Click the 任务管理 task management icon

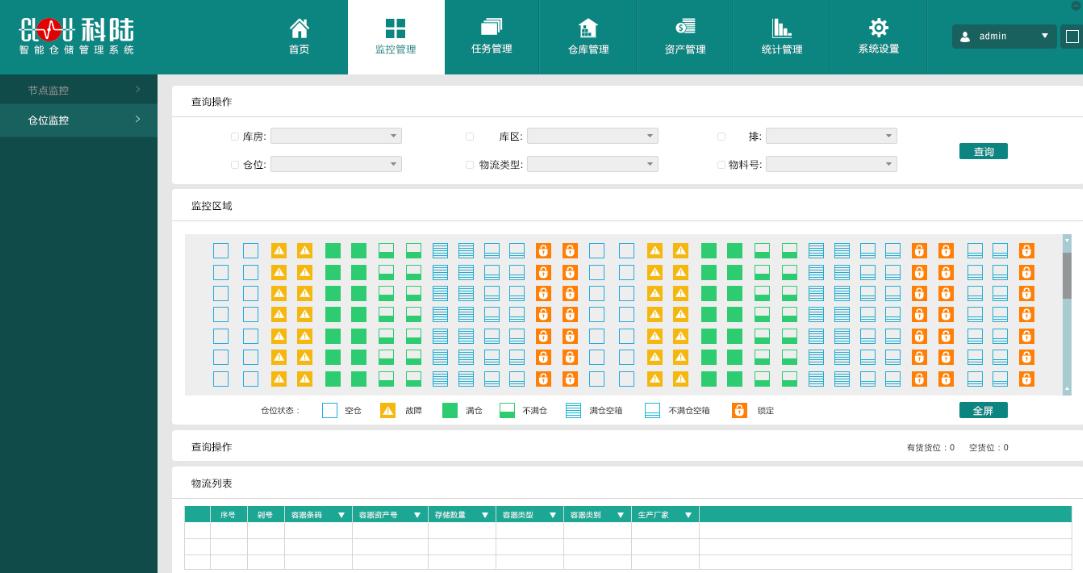pyautogui.click(x=491, y=29)
